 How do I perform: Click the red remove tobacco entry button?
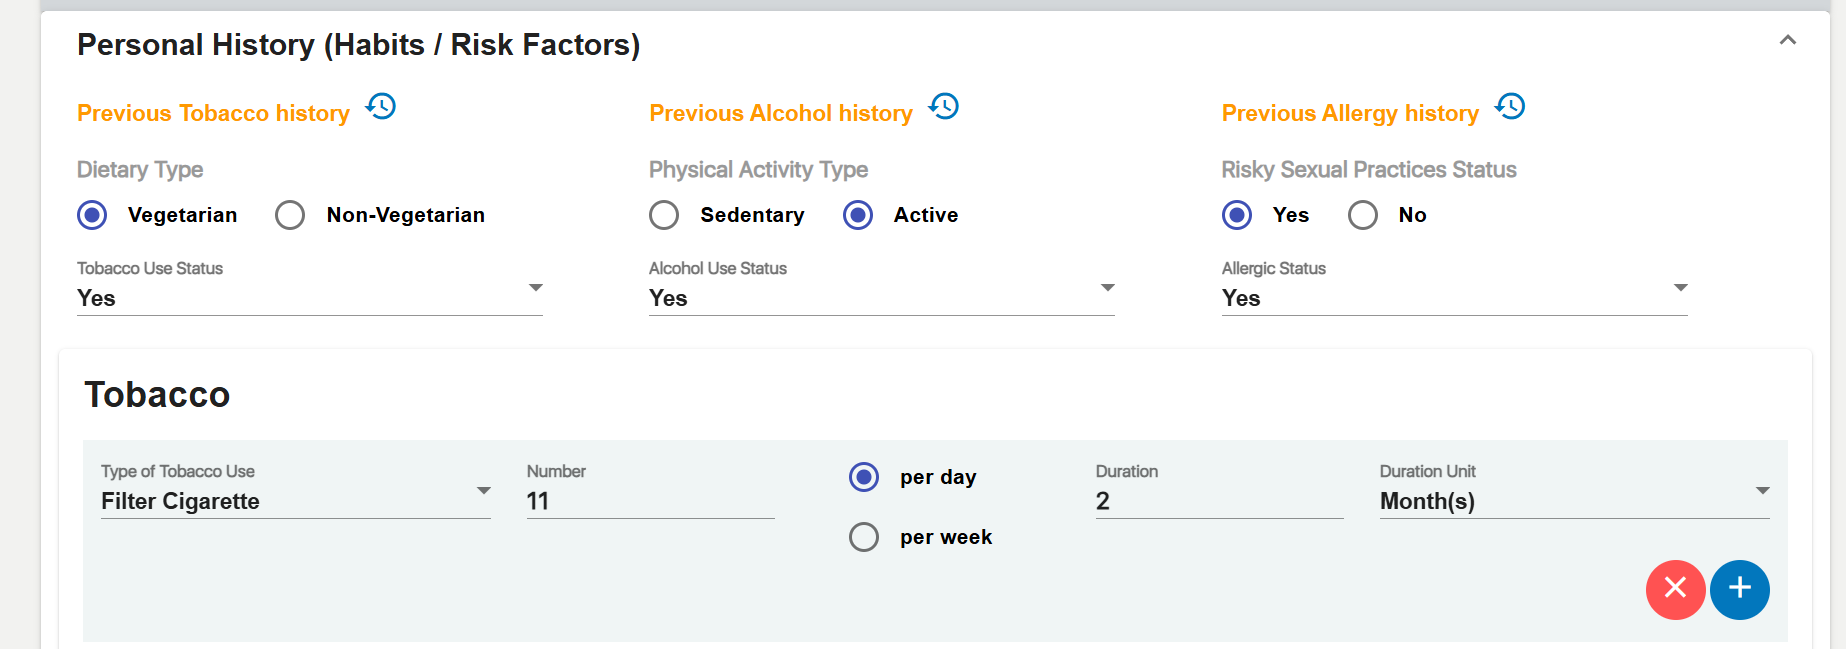[x=1675, y=589]
